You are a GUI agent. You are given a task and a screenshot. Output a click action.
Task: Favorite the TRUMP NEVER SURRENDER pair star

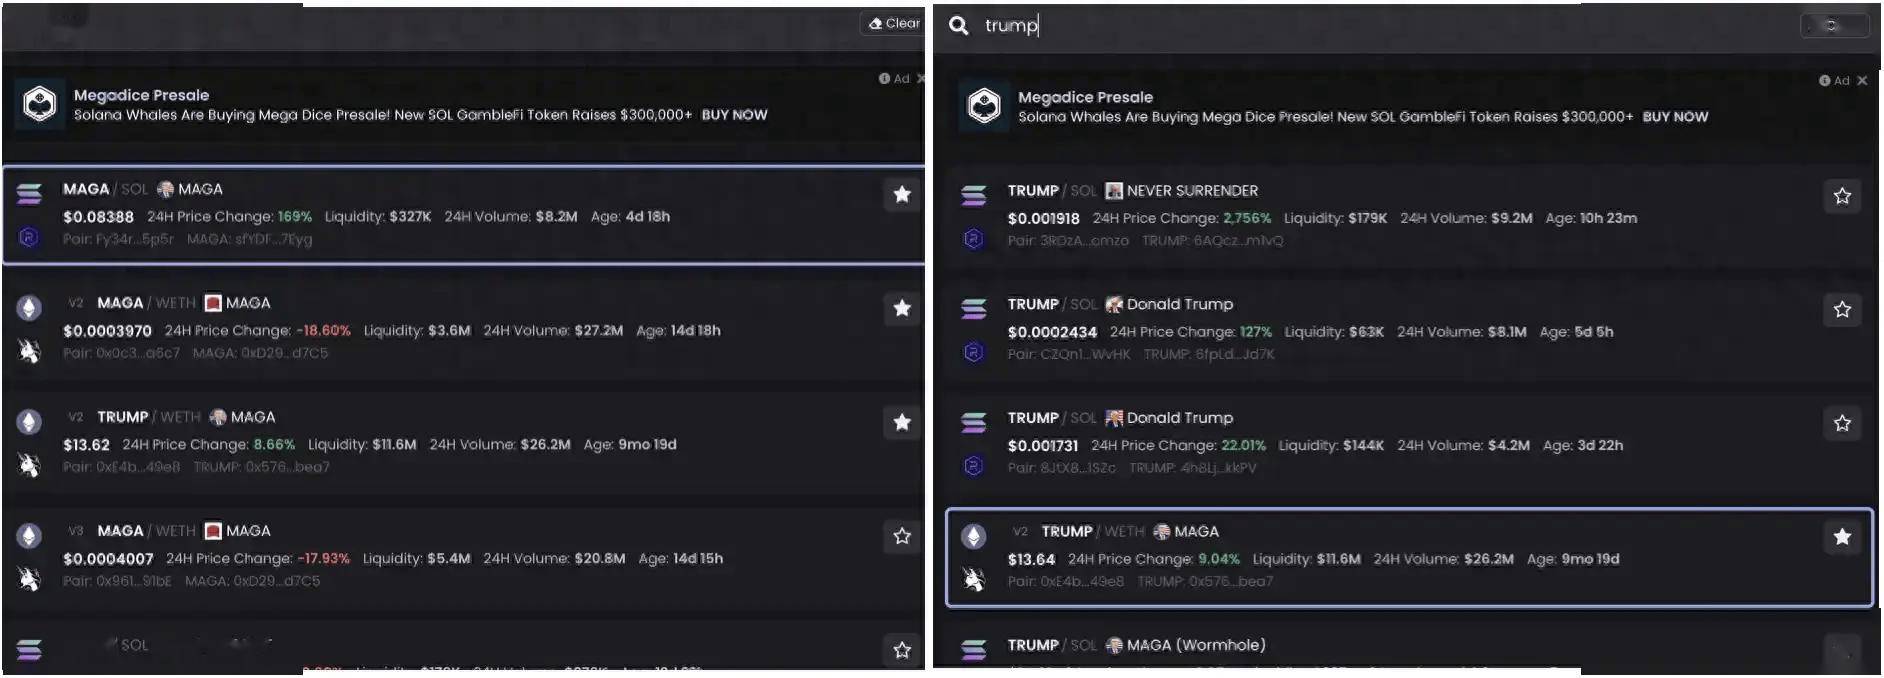click(1842, 196)
